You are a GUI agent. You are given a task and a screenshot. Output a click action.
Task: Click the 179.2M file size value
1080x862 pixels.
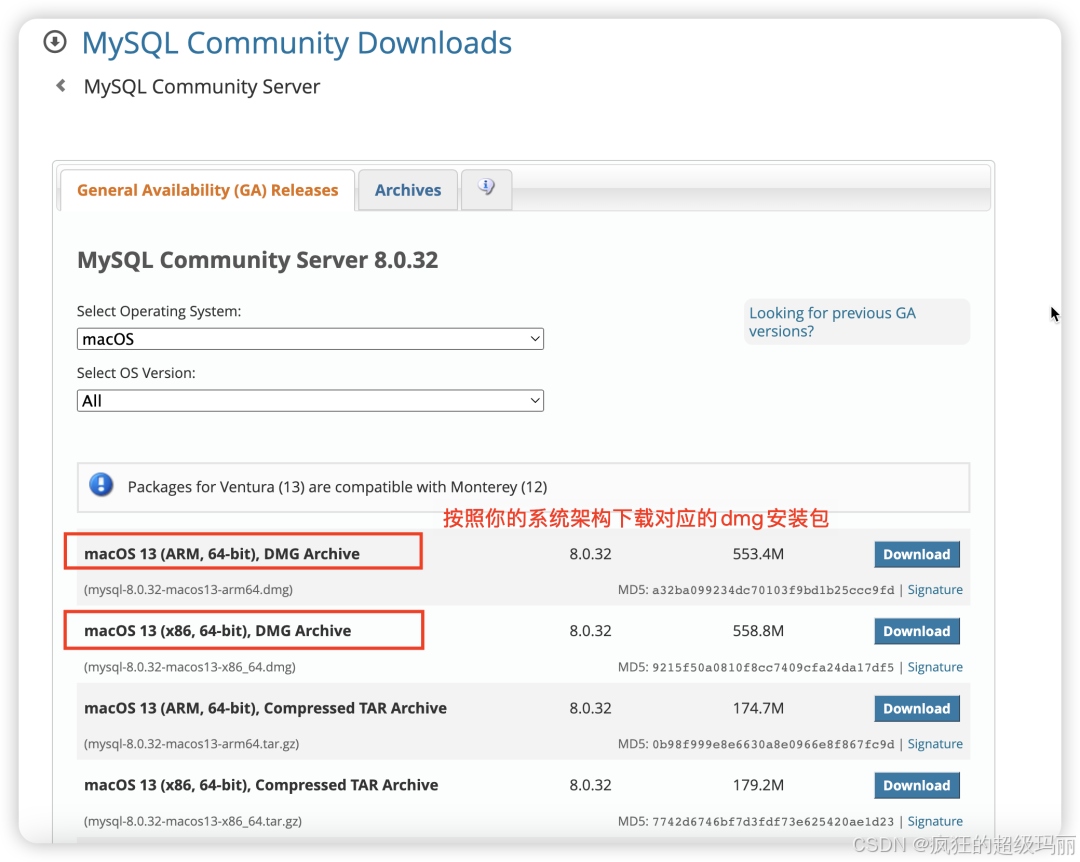coord(758,785)
